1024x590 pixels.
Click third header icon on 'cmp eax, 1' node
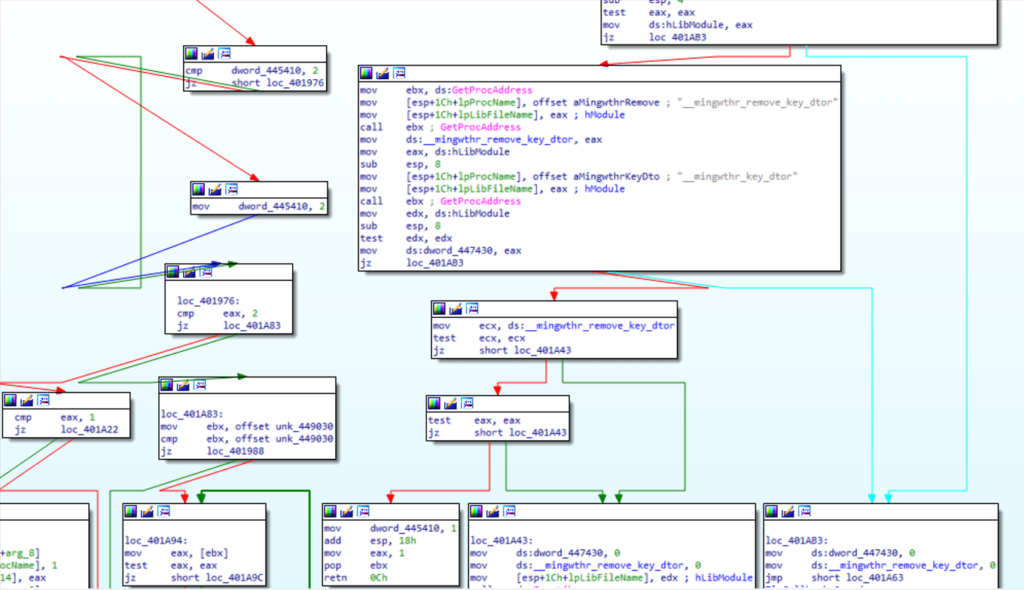coord(43,400)
